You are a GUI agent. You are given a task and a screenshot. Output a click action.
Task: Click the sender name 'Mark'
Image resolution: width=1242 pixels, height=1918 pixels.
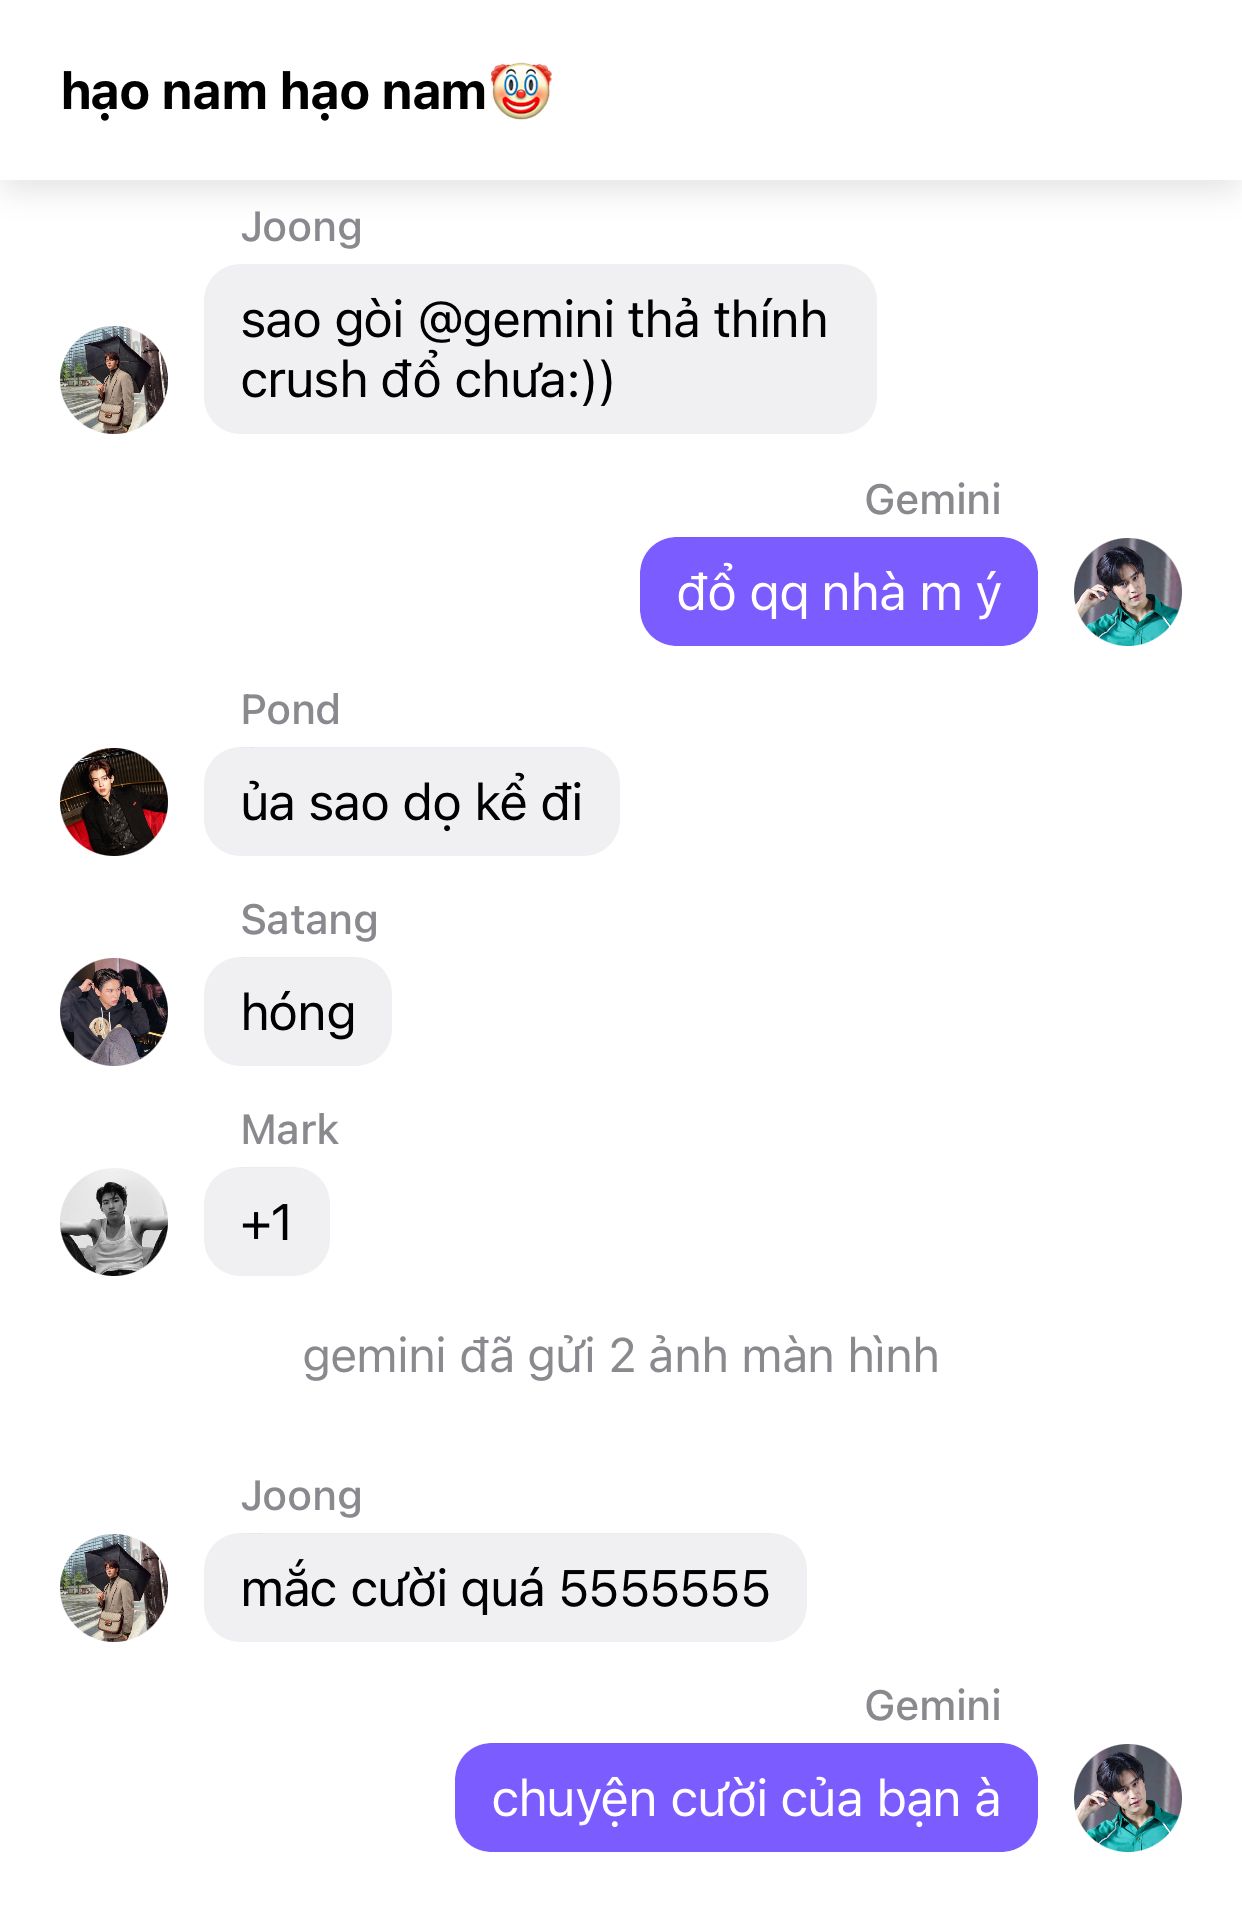[290, 1130]
